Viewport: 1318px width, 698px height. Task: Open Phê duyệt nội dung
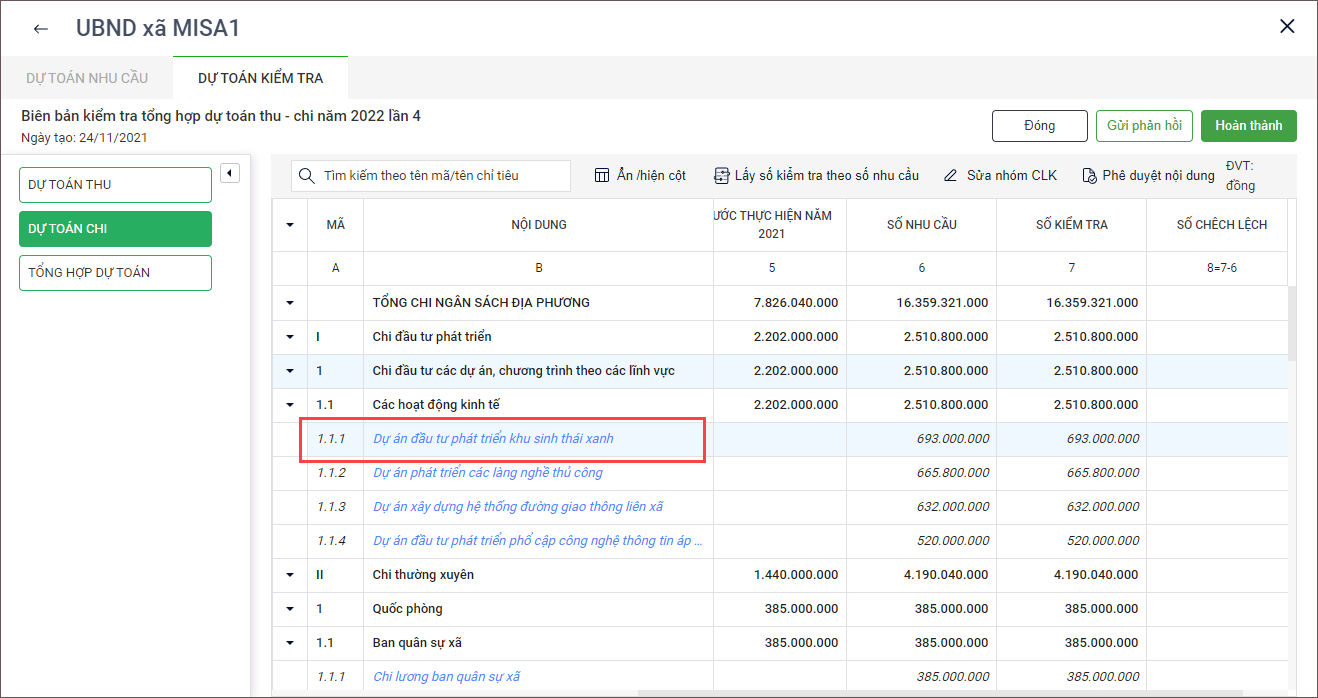click(x=1148, y=175)
